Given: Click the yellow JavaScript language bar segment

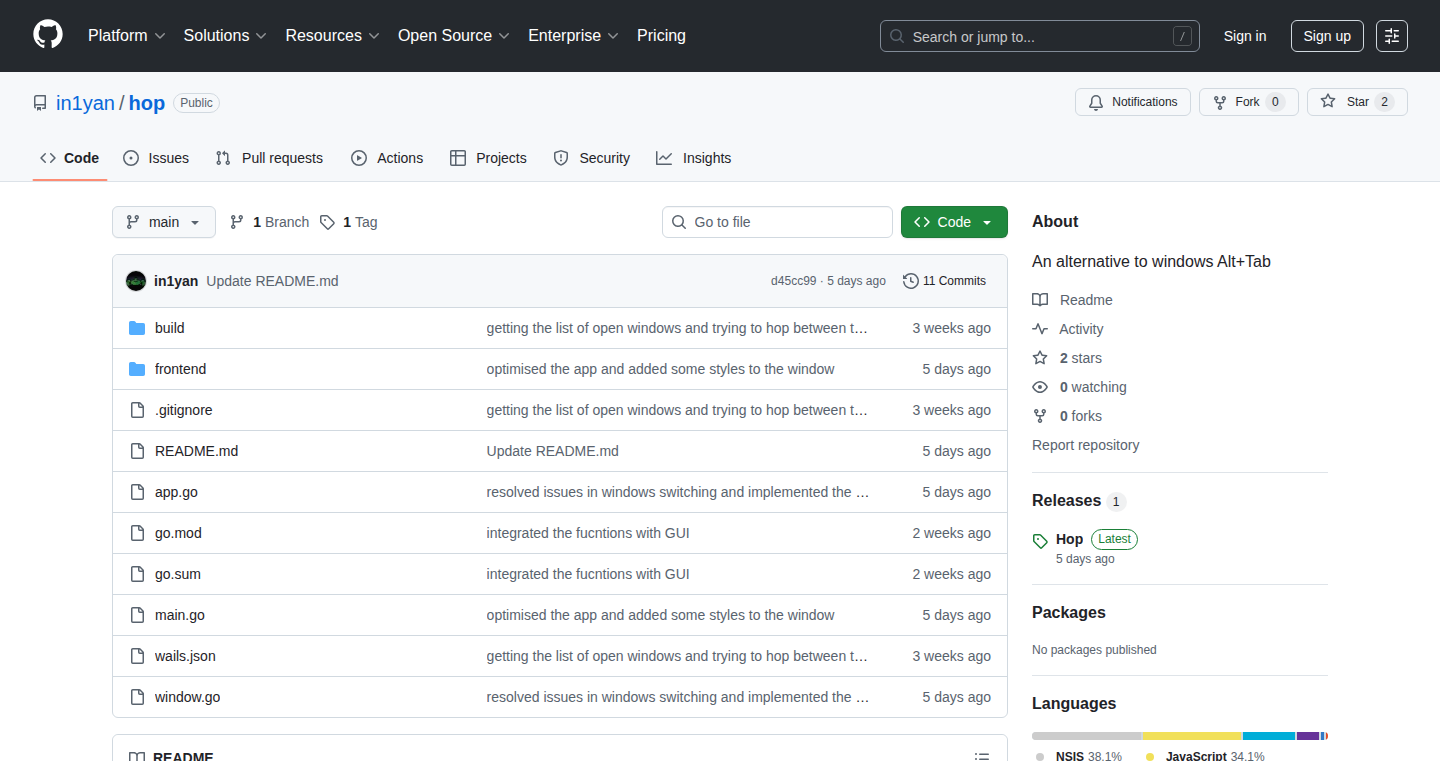Looking at the screenshot, I should (x=1193, y=736).
